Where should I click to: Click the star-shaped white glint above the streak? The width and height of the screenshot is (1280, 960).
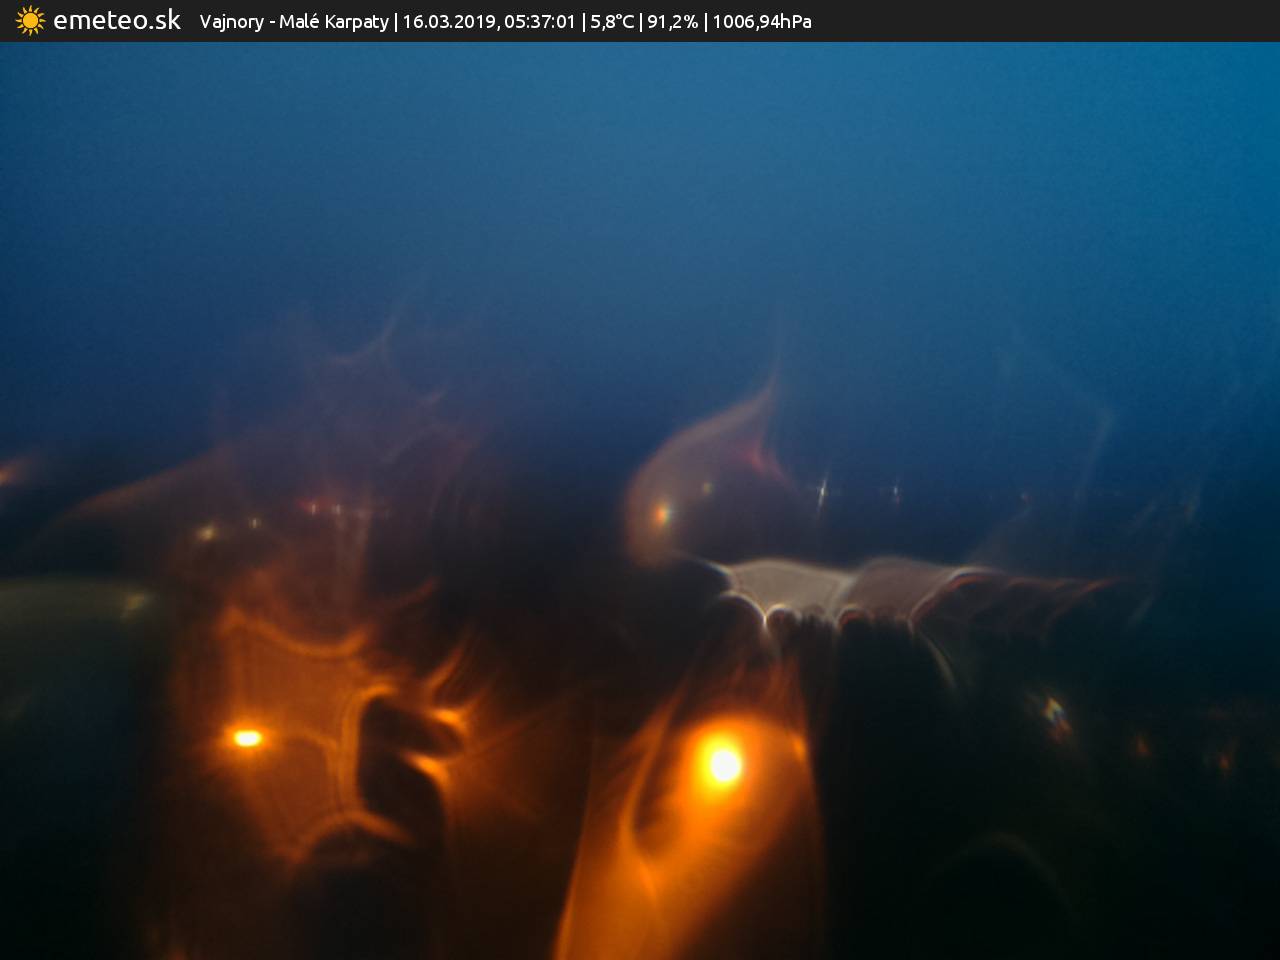point(822,490)
